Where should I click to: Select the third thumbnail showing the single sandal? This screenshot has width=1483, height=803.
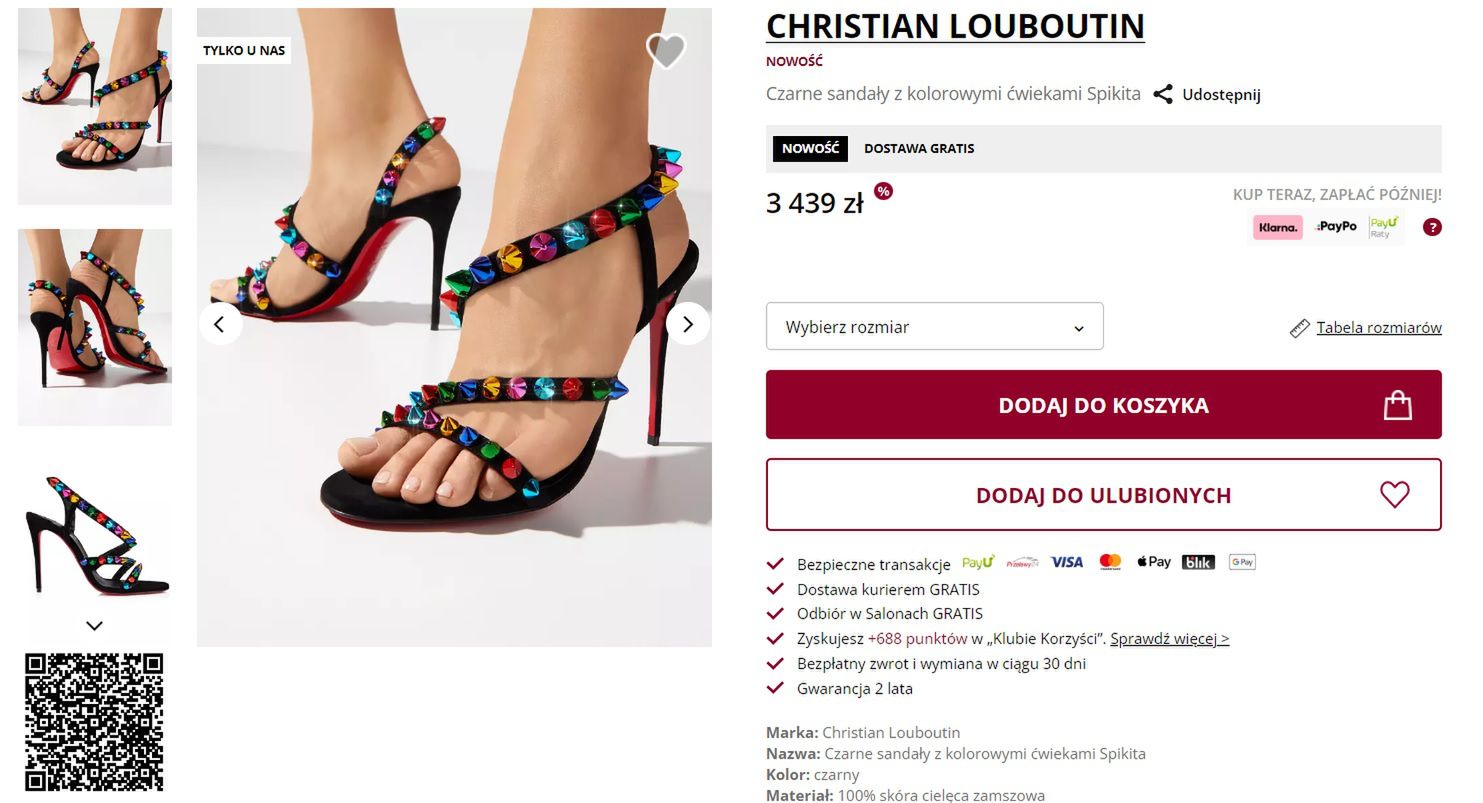point(95,535)
